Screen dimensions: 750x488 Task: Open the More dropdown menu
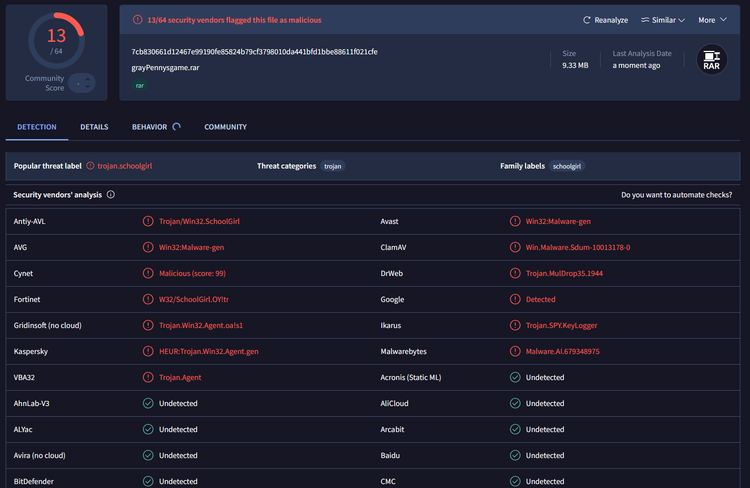pyautogui.click(x=711, y=20)
